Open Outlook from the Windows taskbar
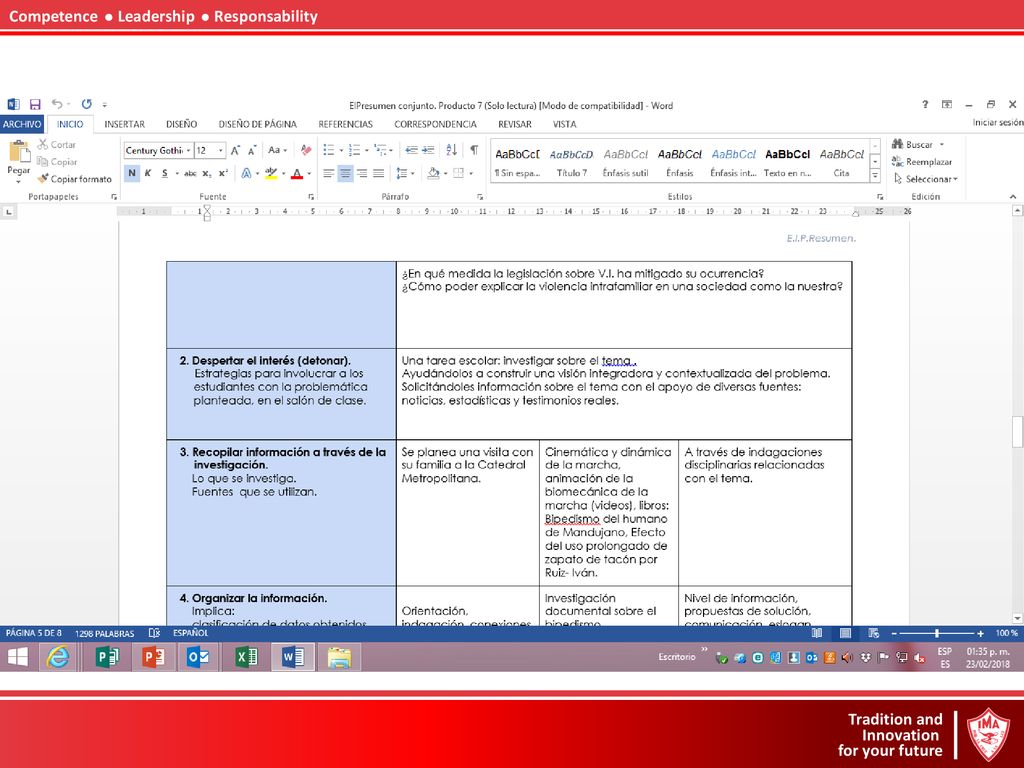The image size is (1024, 768). click(x=198, y=656)
